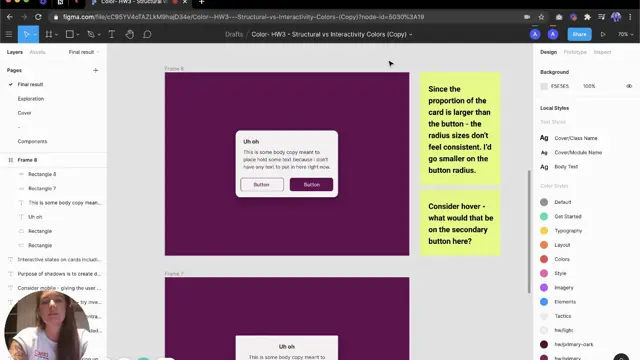Select the Cover/Class Name text style
Image resolution: width=640 pixels, height=360 pixels.
[576, 138]
